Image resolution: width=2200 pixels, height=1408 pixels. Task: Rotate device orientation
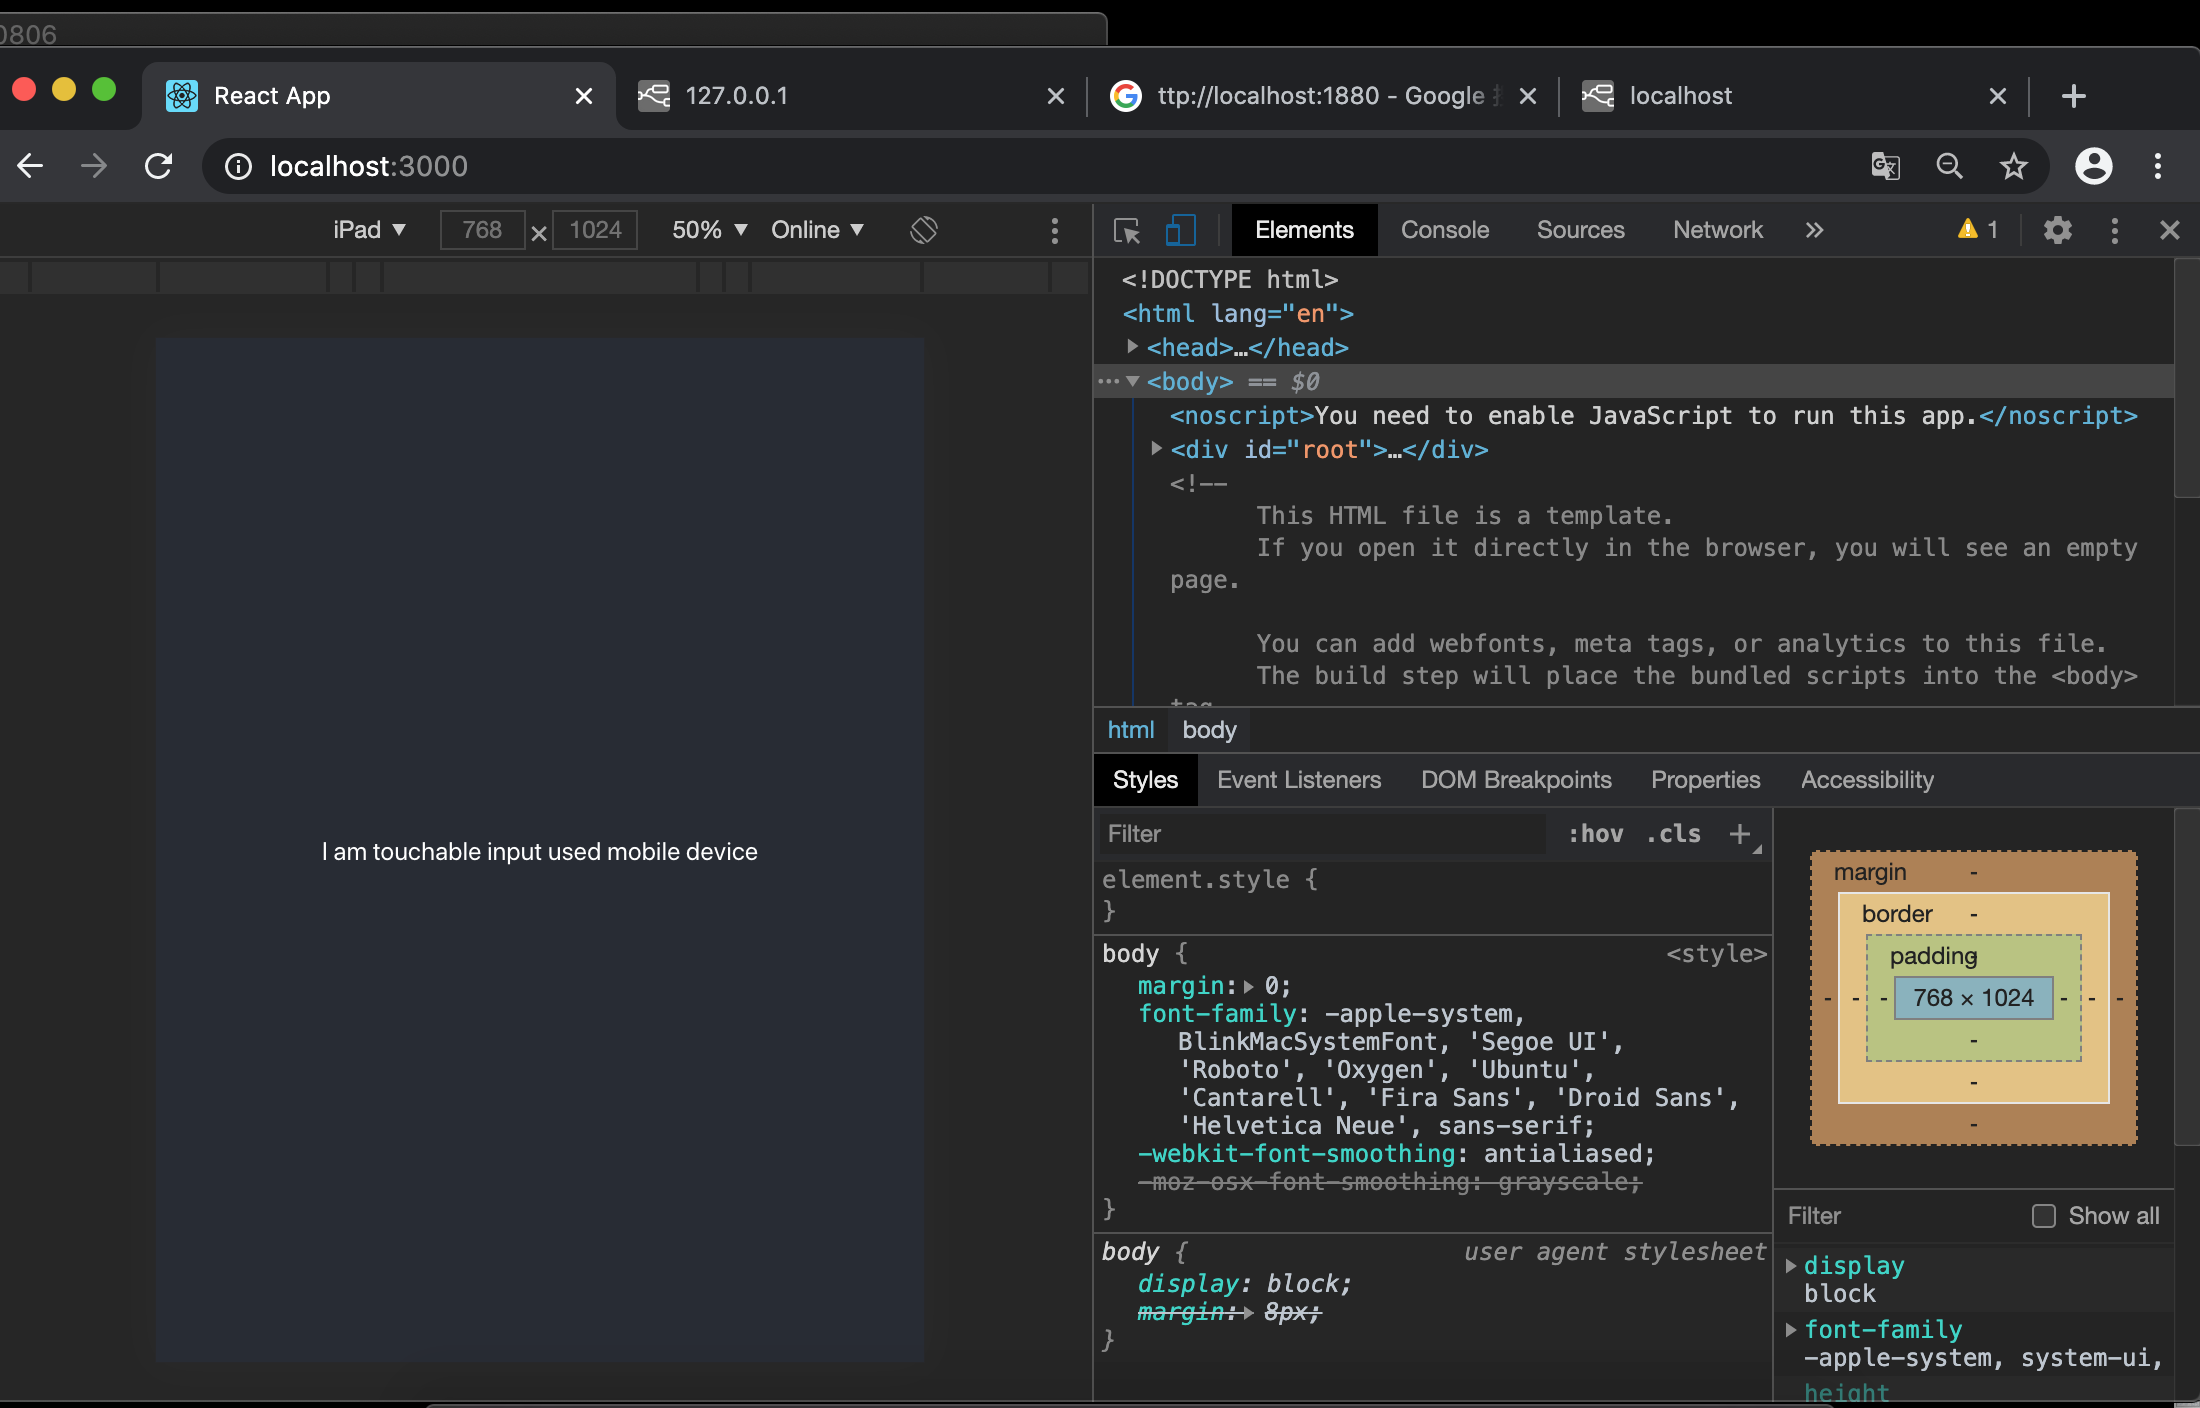click(924, 230)
